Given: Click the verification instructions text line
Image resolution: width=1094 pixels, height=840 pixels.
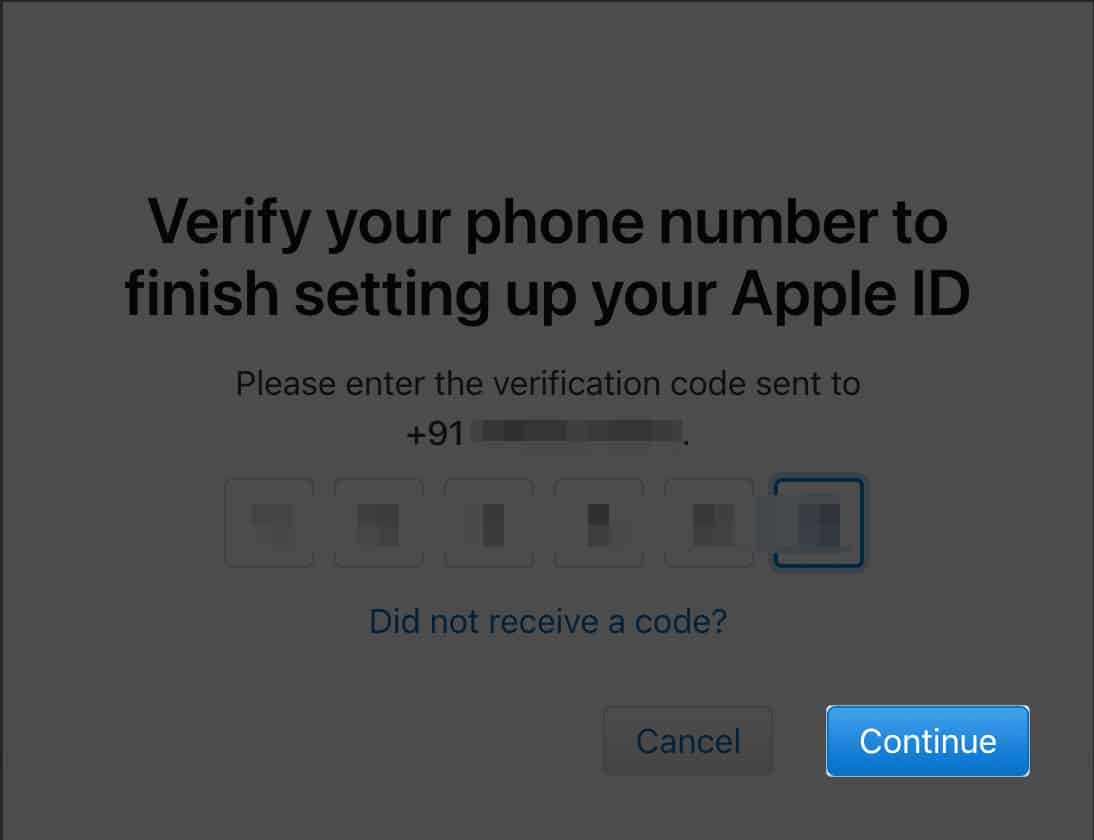Looking at the screenshot, I should point(547,383).
